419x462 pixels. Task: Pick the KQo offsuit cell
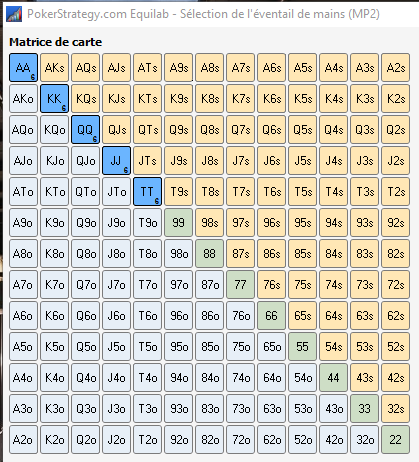54,130
